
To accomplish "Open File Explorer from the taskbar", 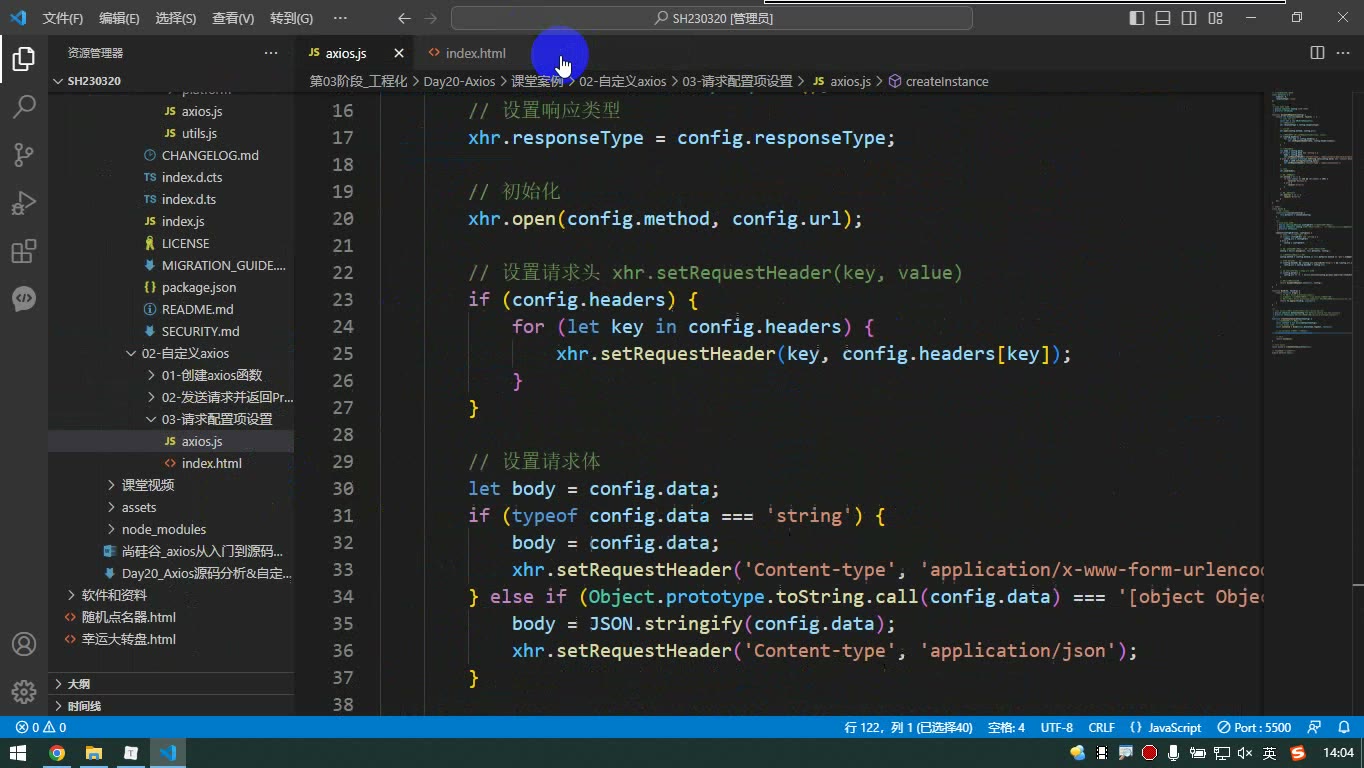I will [x=94, y=753].
